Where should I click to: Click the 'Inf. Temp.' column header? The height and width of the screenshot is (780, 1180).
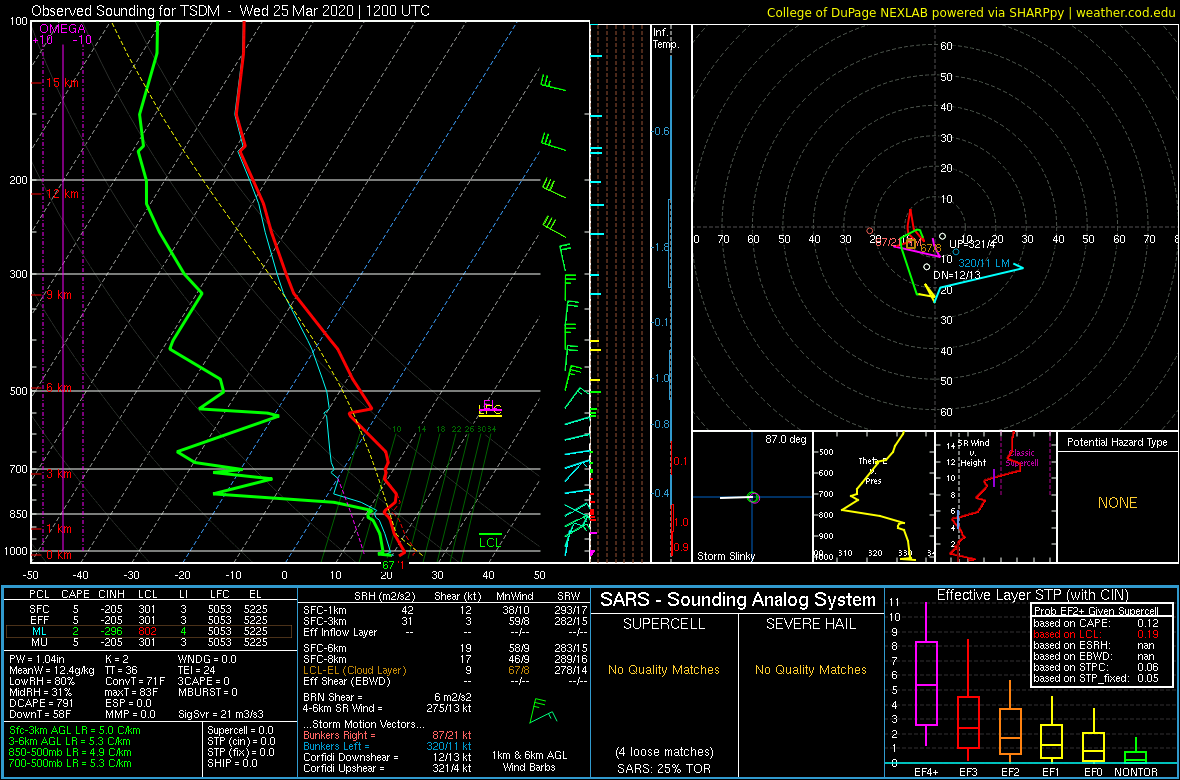[667, 38]
